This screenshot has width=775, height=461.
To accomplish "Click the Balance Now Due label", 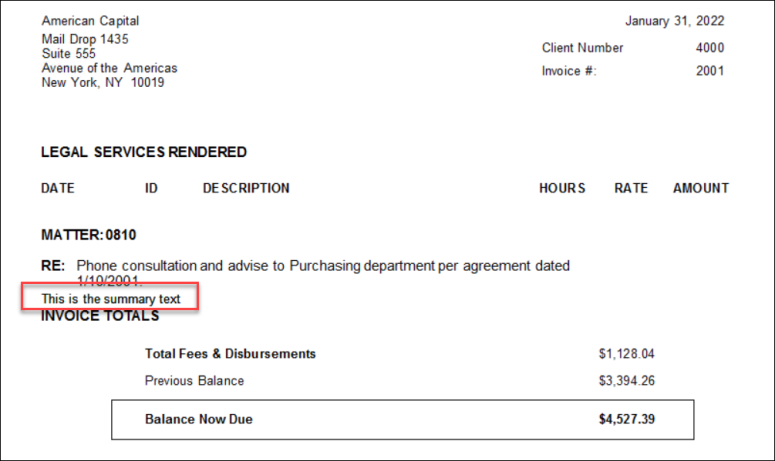I will pos(199,419).
